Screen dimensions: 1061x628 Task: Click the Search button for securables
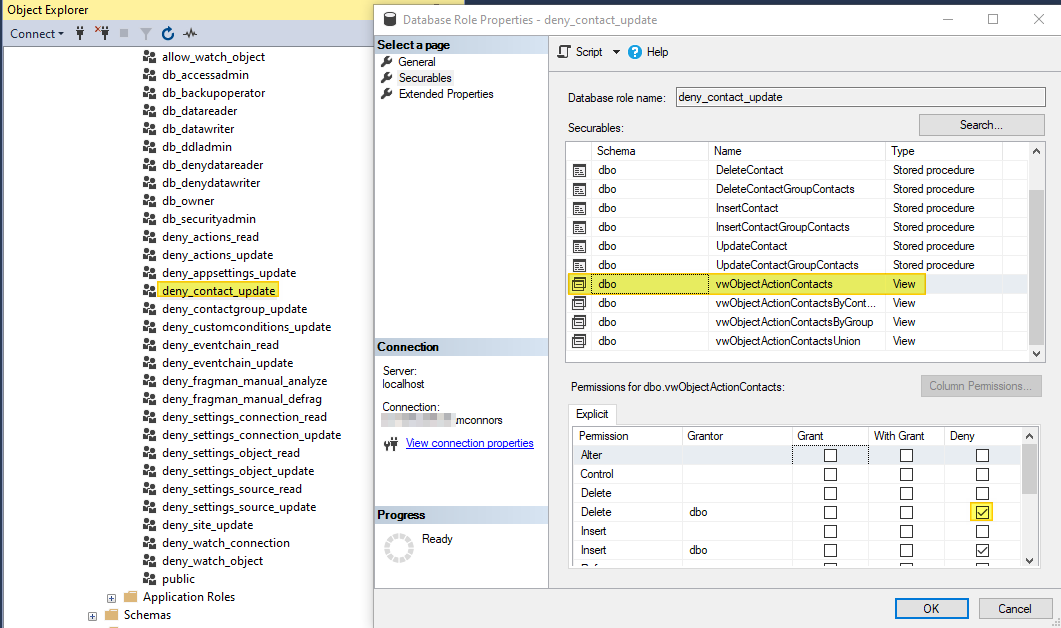980,124
